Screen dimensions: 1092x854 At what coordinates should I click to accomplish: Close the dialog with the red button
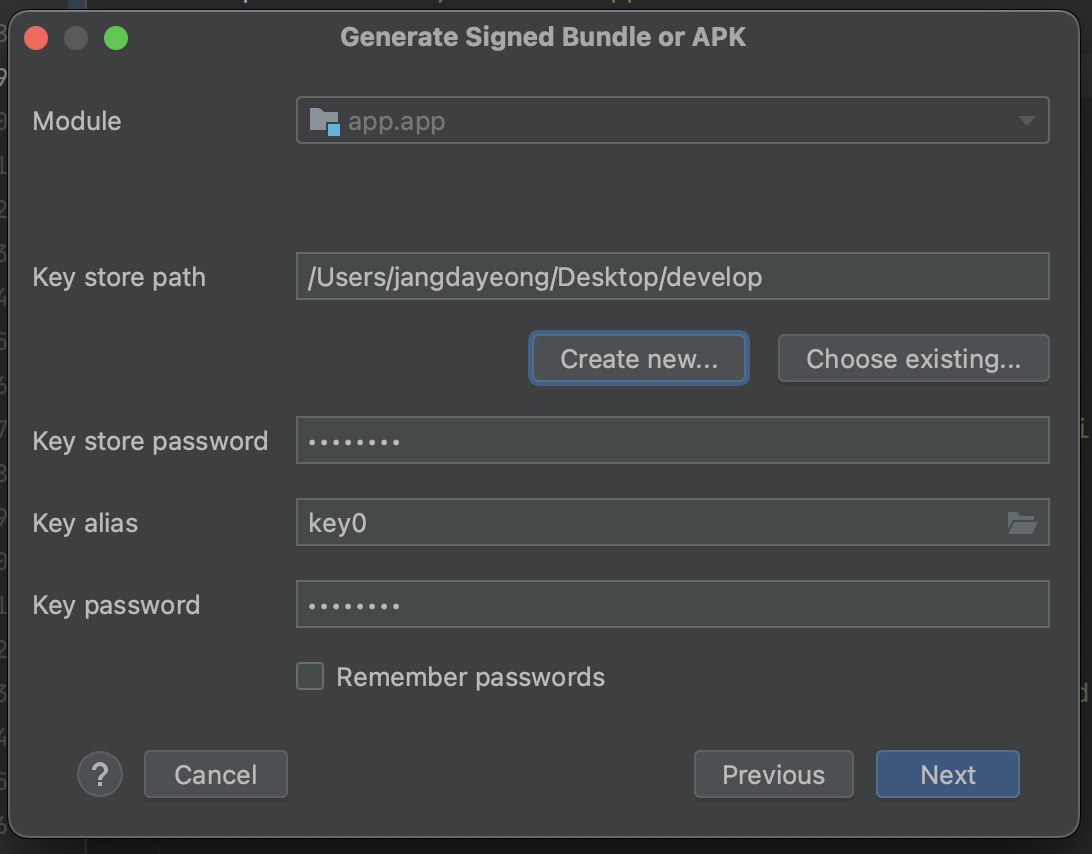(37, 39)
